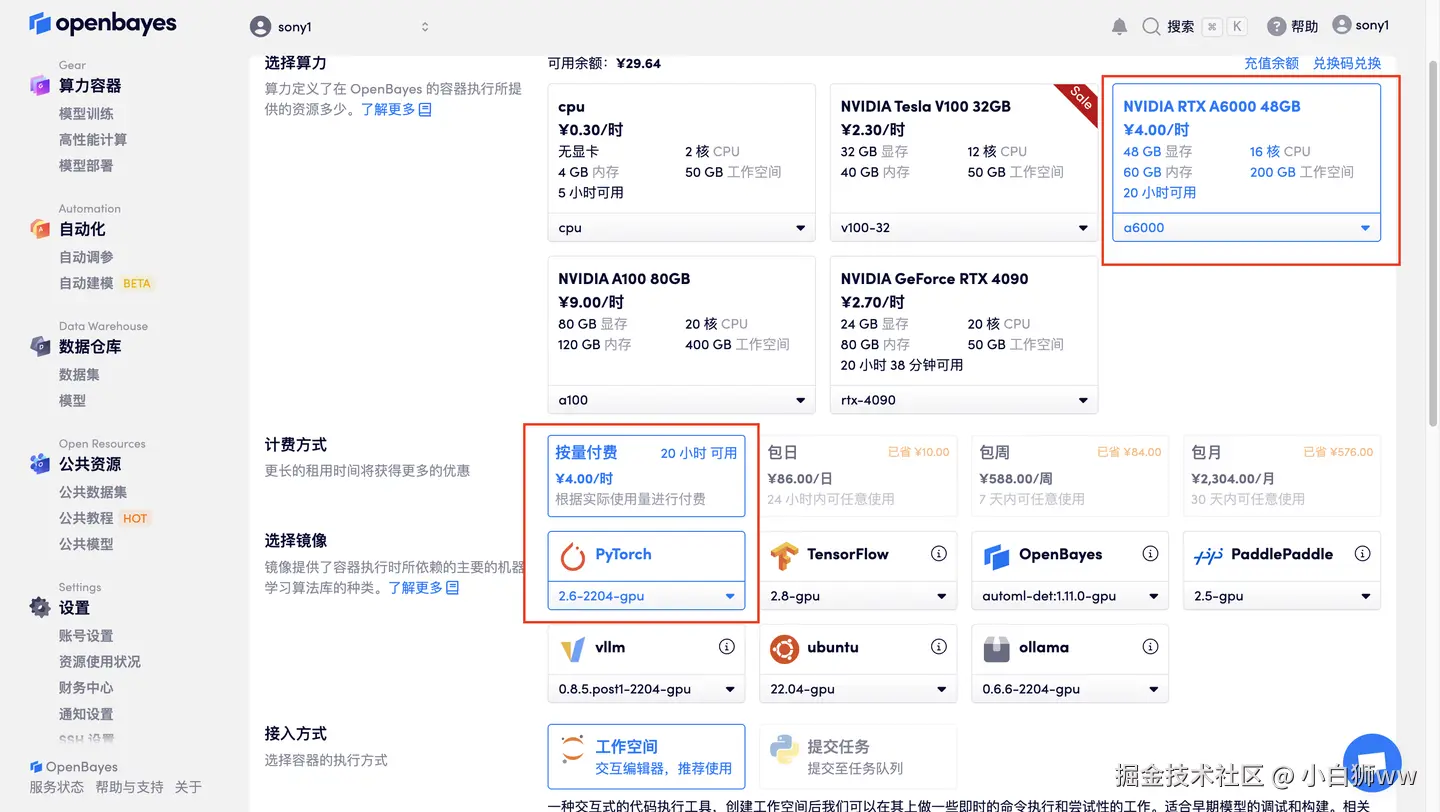Open ubuntu 22.04-gpu version dropdown
Viewport: 1440px width, 812px height.
pyautogui.click(x=858, y=689)
